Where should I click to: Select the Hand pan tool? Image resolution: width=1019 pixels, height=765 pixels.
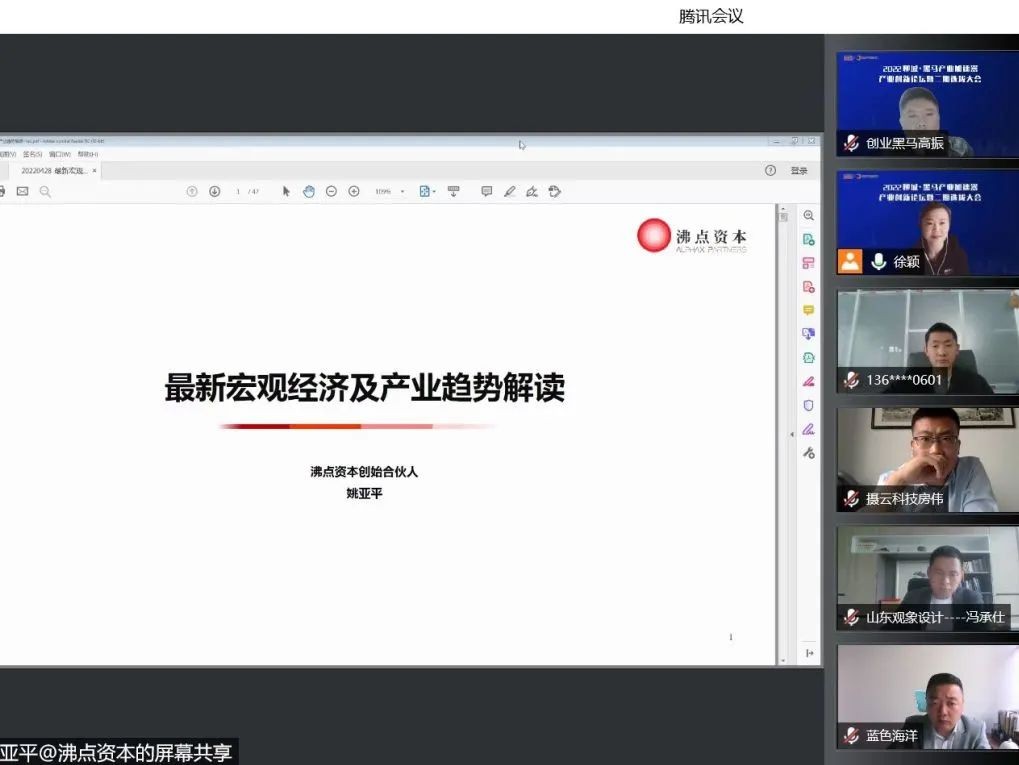(x=309, y=191)
